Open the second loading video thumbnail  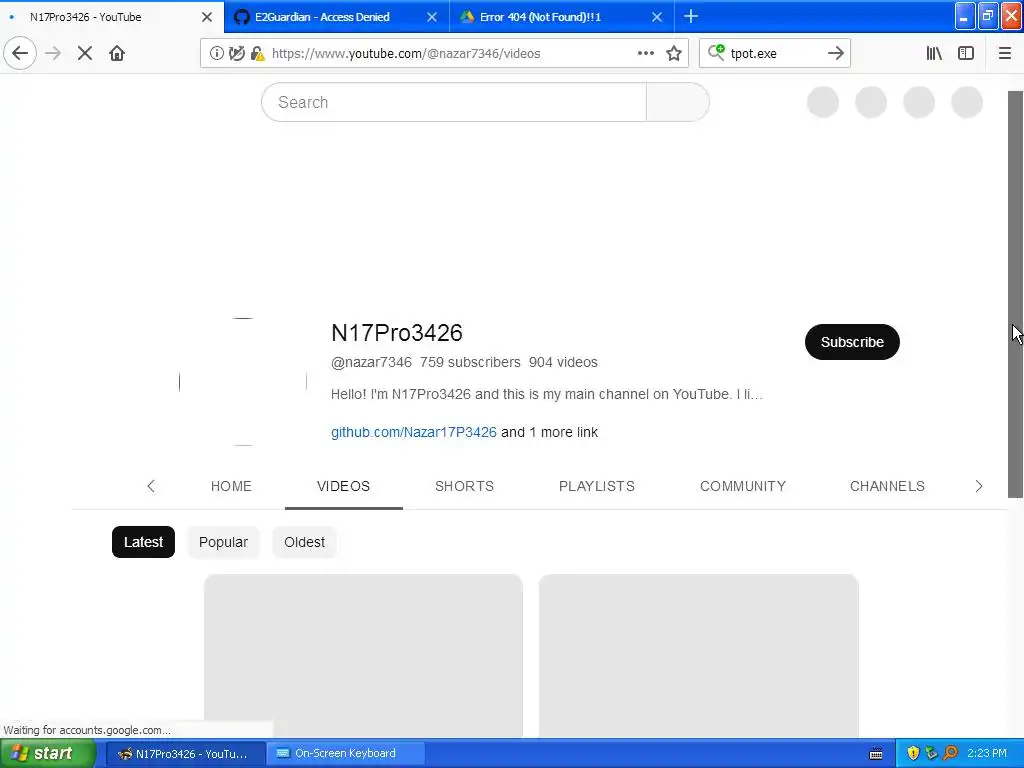point(699,656)
